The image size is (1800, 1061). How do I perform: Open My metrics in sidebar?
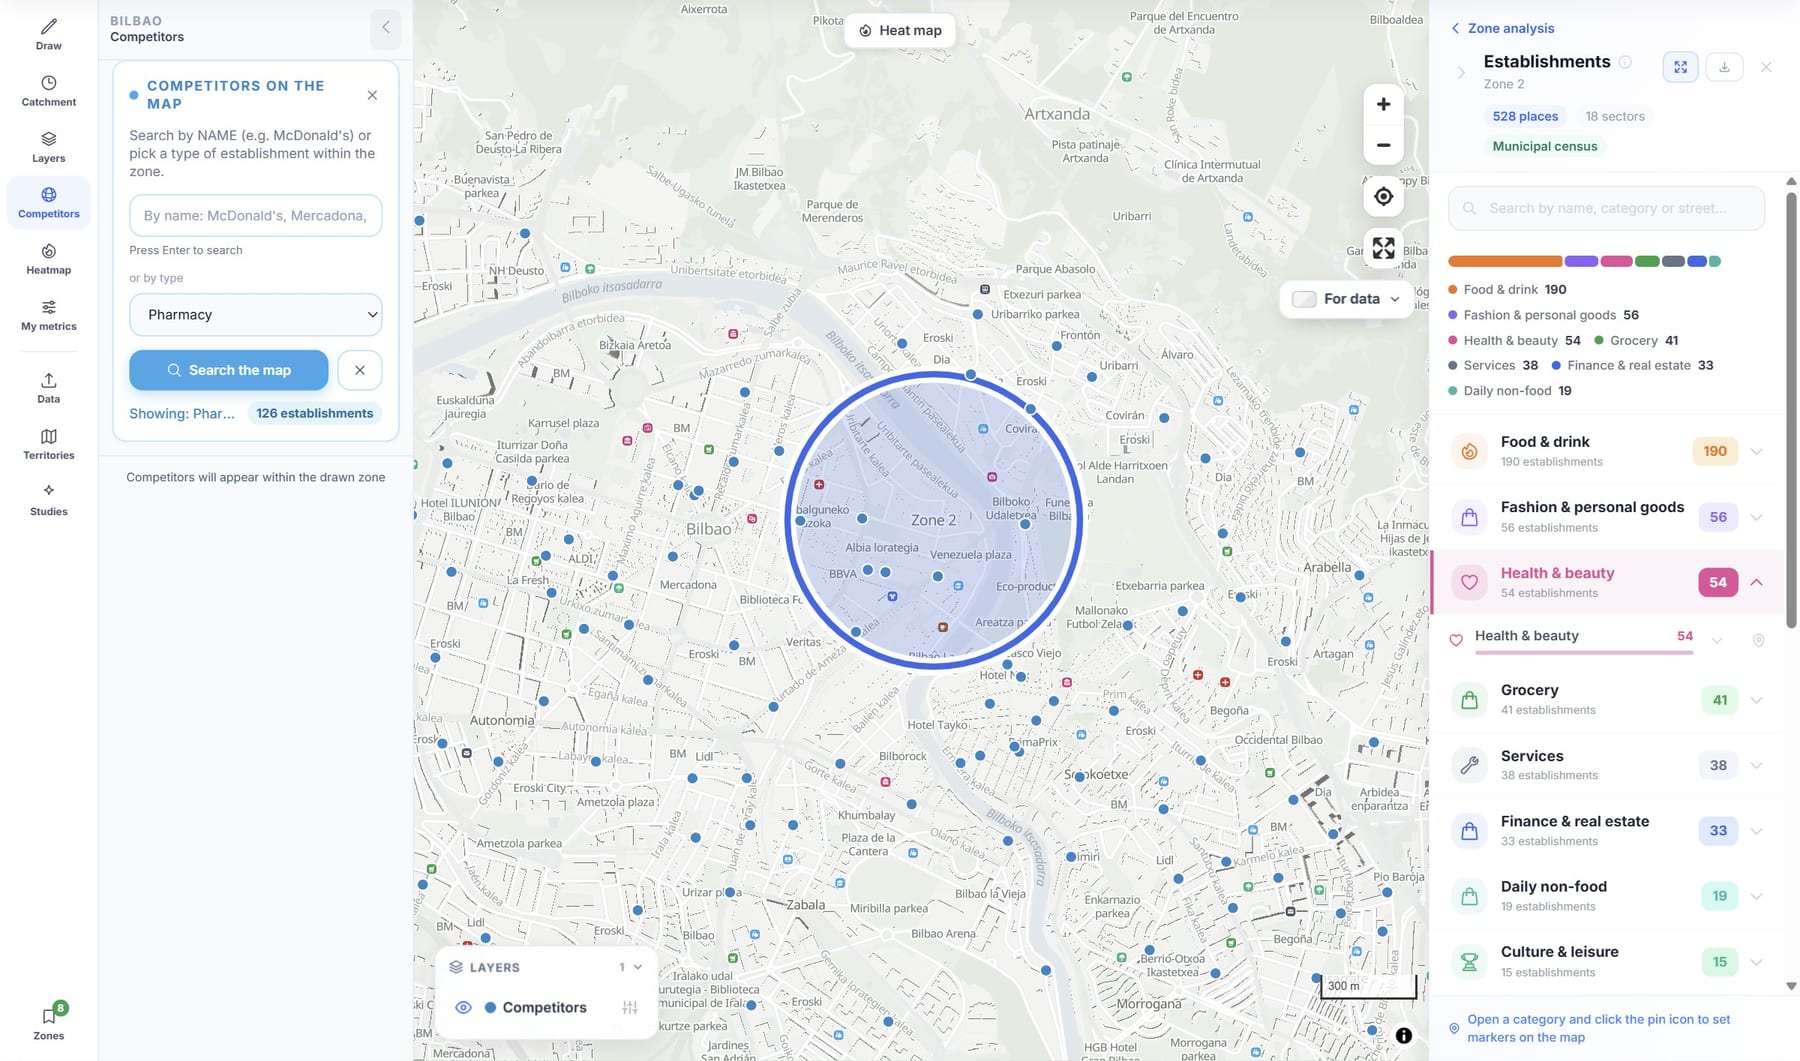[x=48, y=314]
